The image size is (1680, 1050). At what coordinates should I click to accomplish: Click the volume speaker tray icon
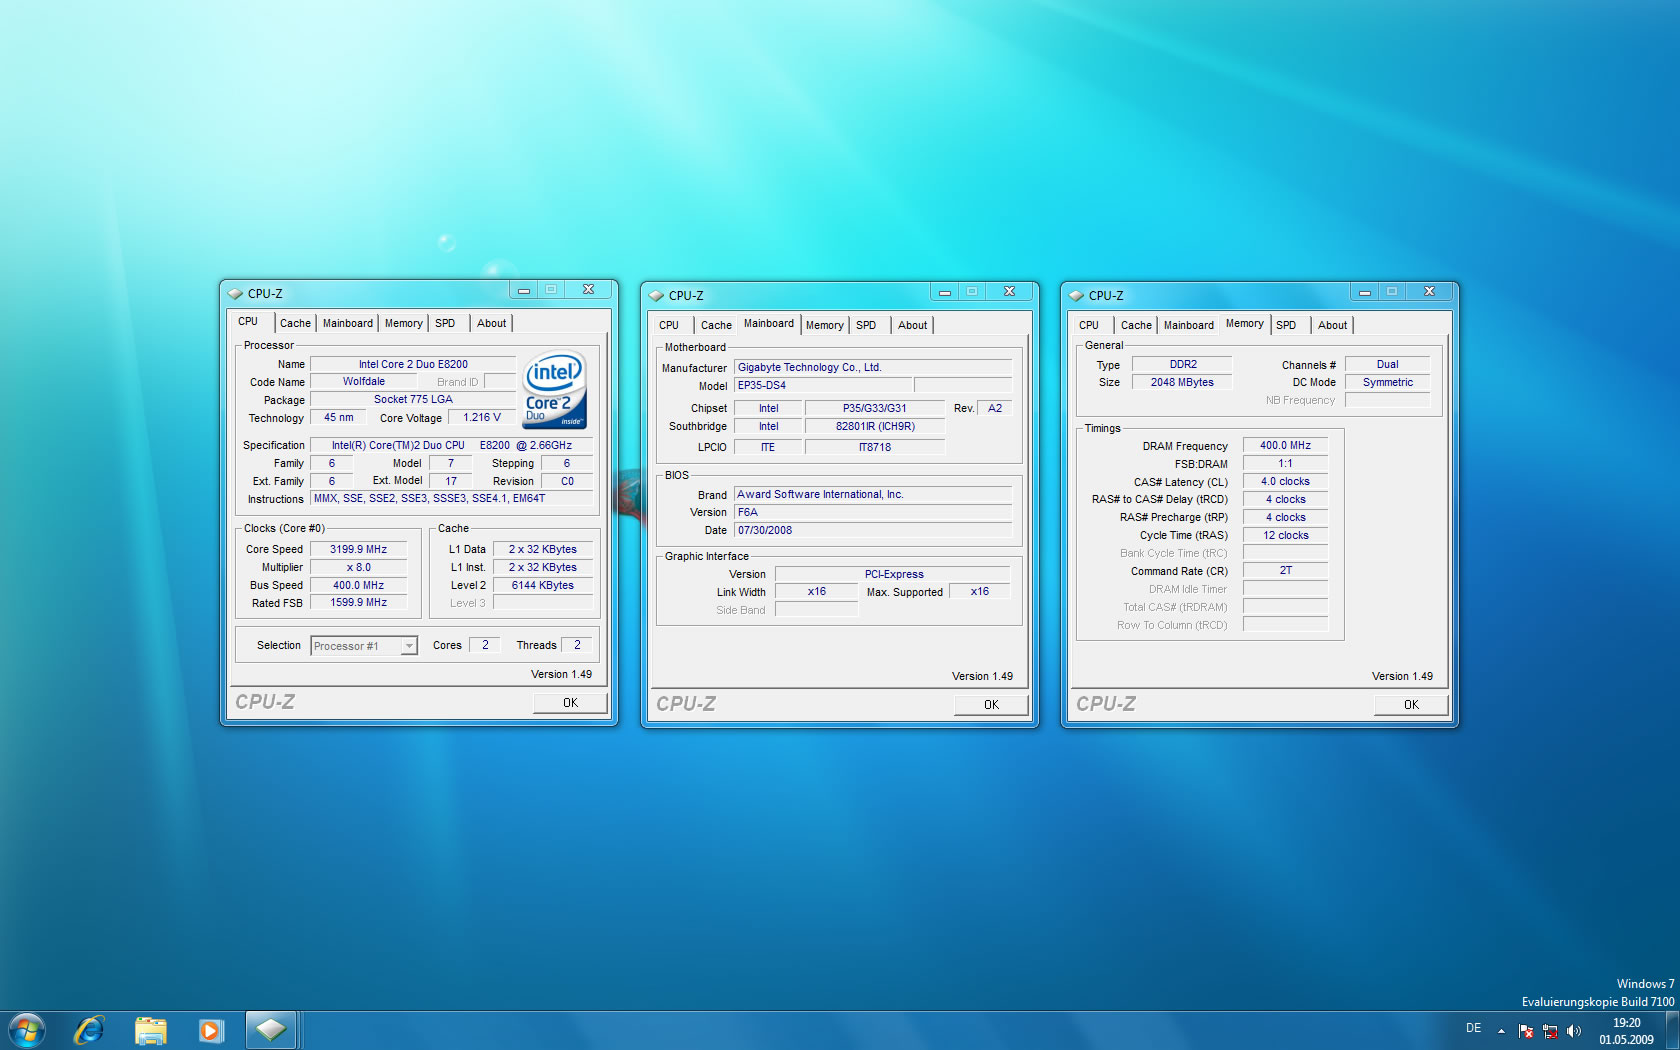pos(1574,1031)
